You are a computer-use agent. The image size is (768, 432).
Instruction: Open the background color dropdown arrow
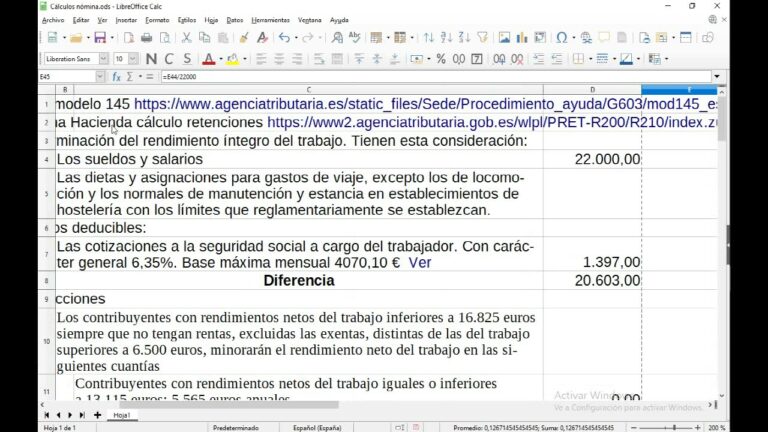(x=245, y=59)
